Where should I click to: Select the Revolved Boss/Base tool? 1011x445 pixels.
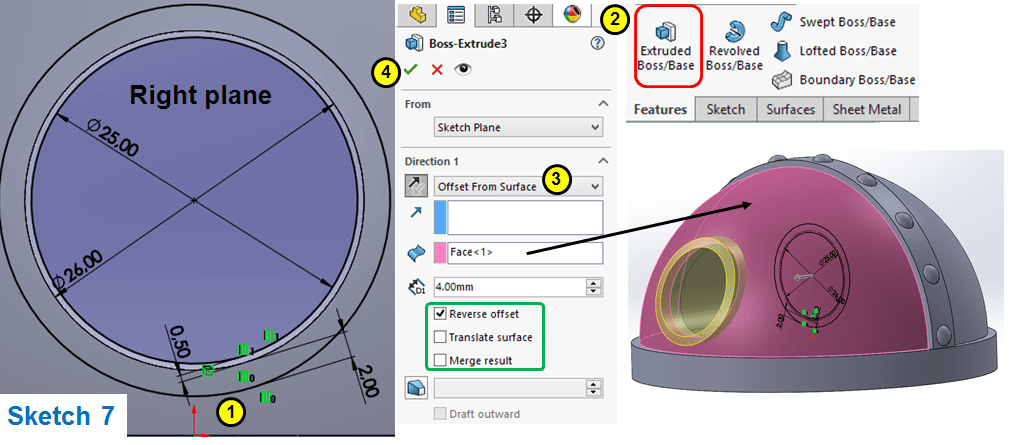pos(734,45)
